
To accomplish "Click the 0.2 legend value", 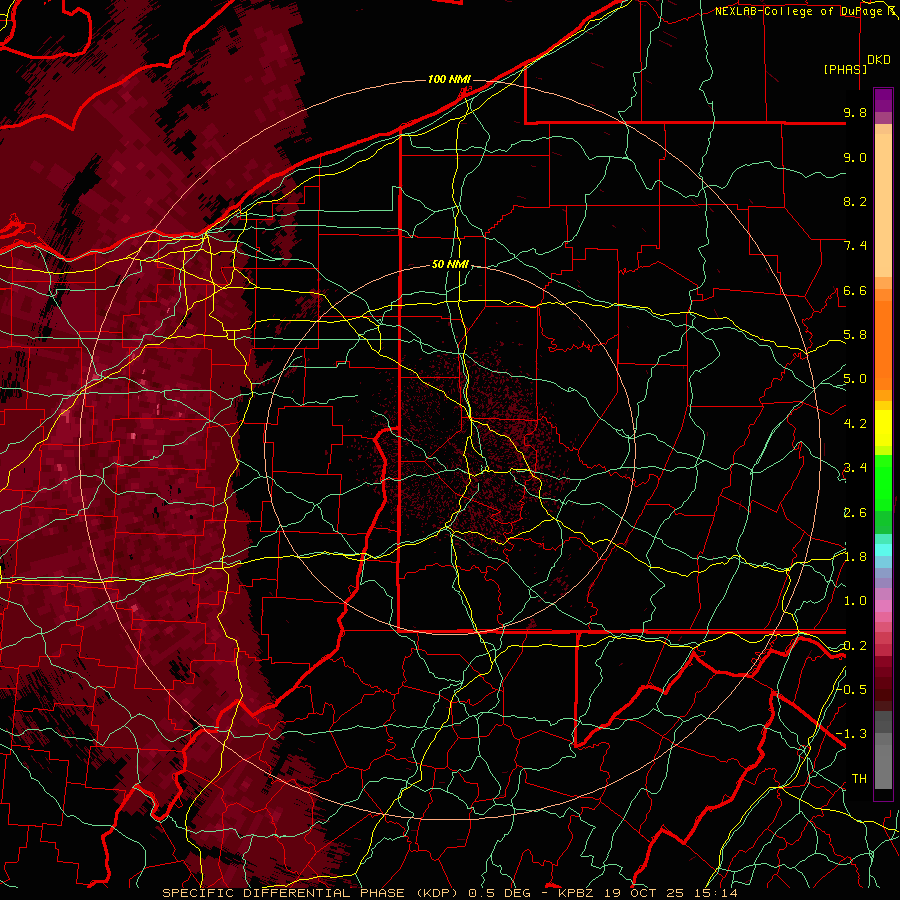I will tap(855, 646).
